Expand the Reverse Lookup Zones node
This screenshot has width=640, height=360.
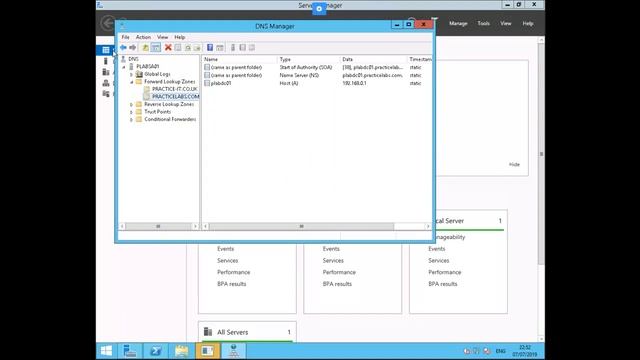pyautogui.click(x=131, y=104)
